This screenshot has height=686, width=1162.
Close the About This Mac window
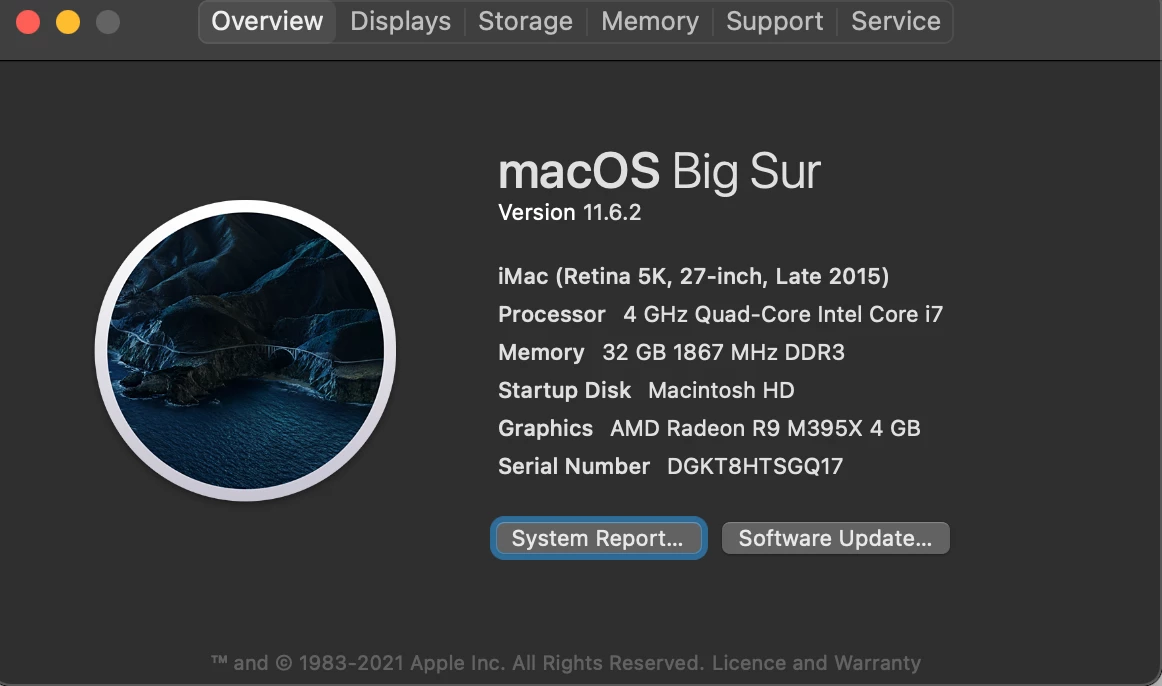tap(28, 21)
